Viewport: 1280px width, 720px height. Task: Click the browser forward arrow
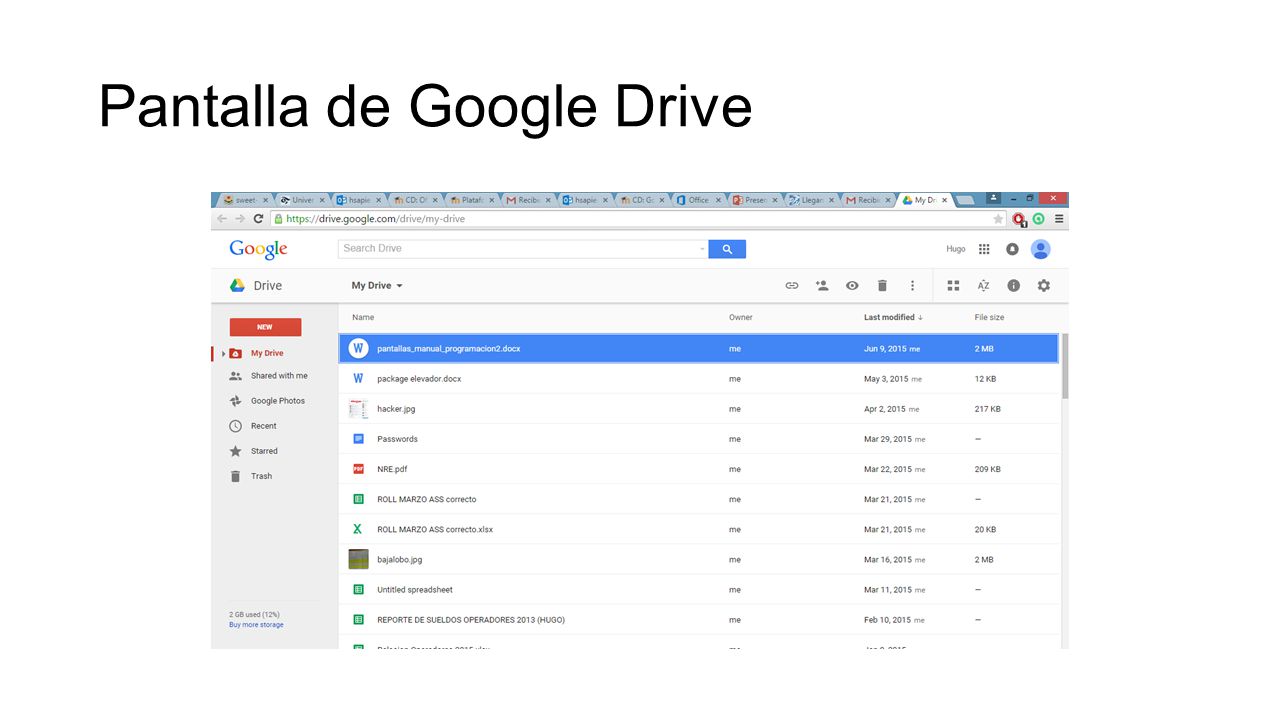pos(240,219)
